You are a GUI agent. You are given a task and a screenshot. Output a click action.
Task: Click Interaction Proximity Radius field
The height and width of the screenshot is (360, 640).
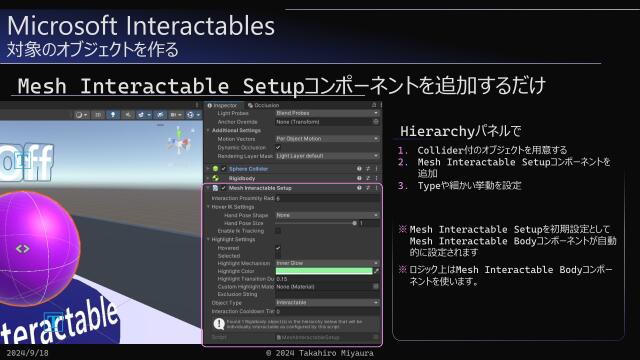click(327, 198)
